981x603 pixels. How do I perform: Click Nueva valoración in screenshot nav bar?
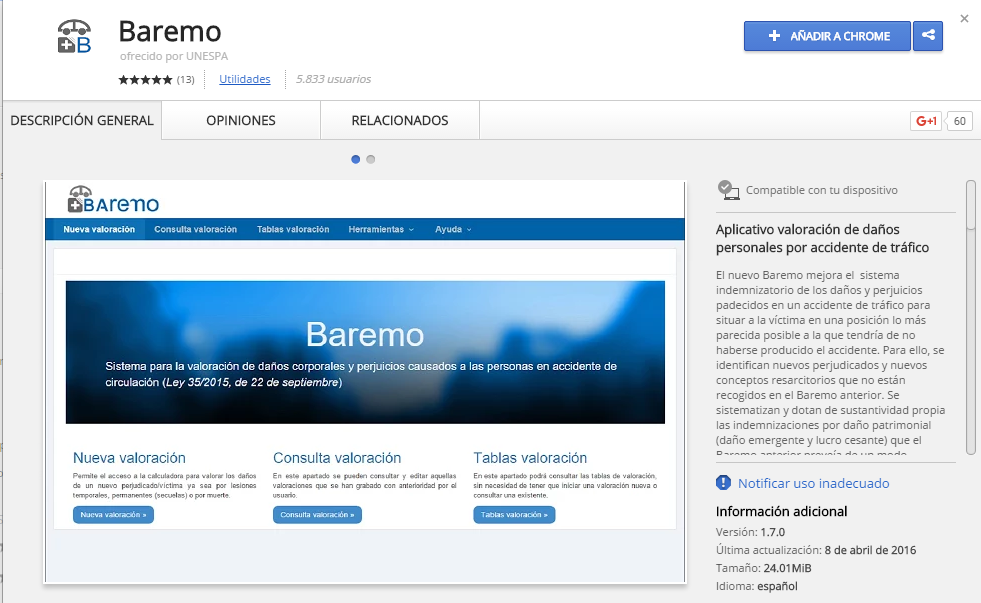[99, 229]
